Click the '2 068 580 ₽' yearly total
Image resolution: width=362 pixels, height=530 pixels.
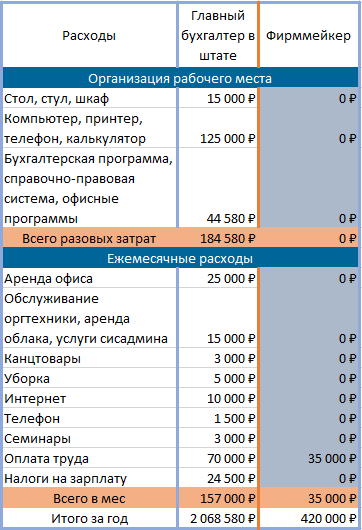click(218, 517)
